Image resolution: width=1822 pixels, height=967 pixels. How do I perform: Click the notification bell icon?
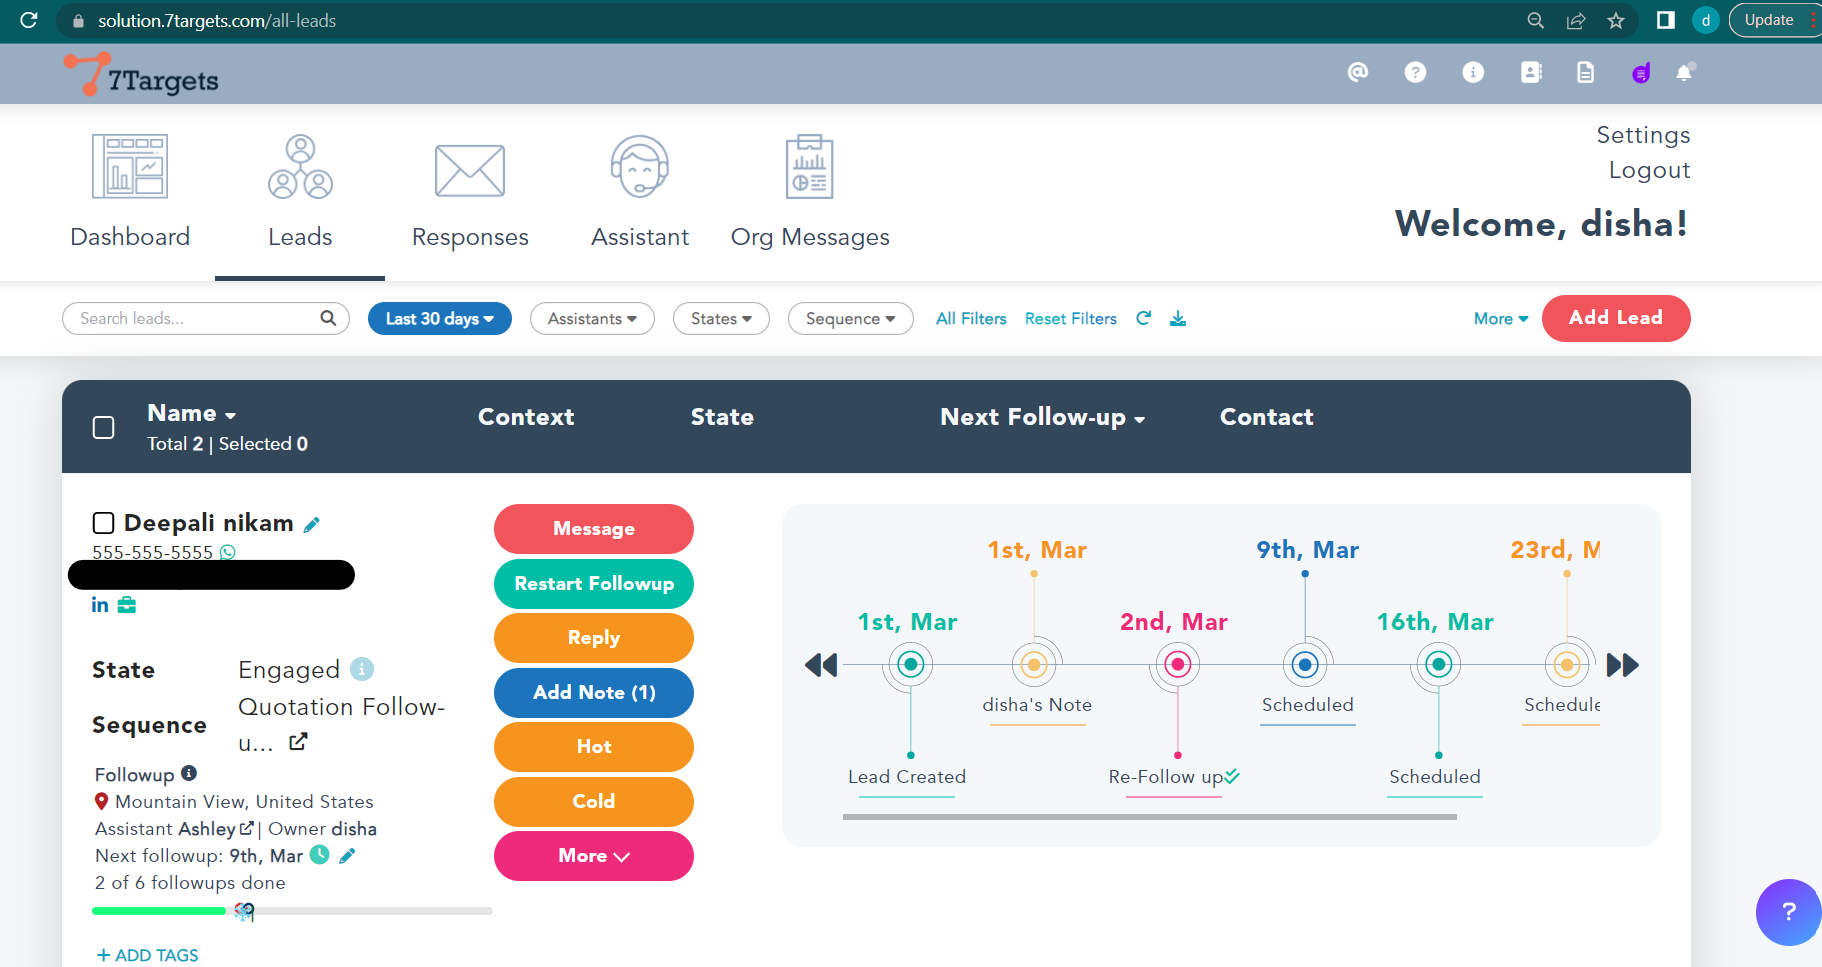(1684, 72)
